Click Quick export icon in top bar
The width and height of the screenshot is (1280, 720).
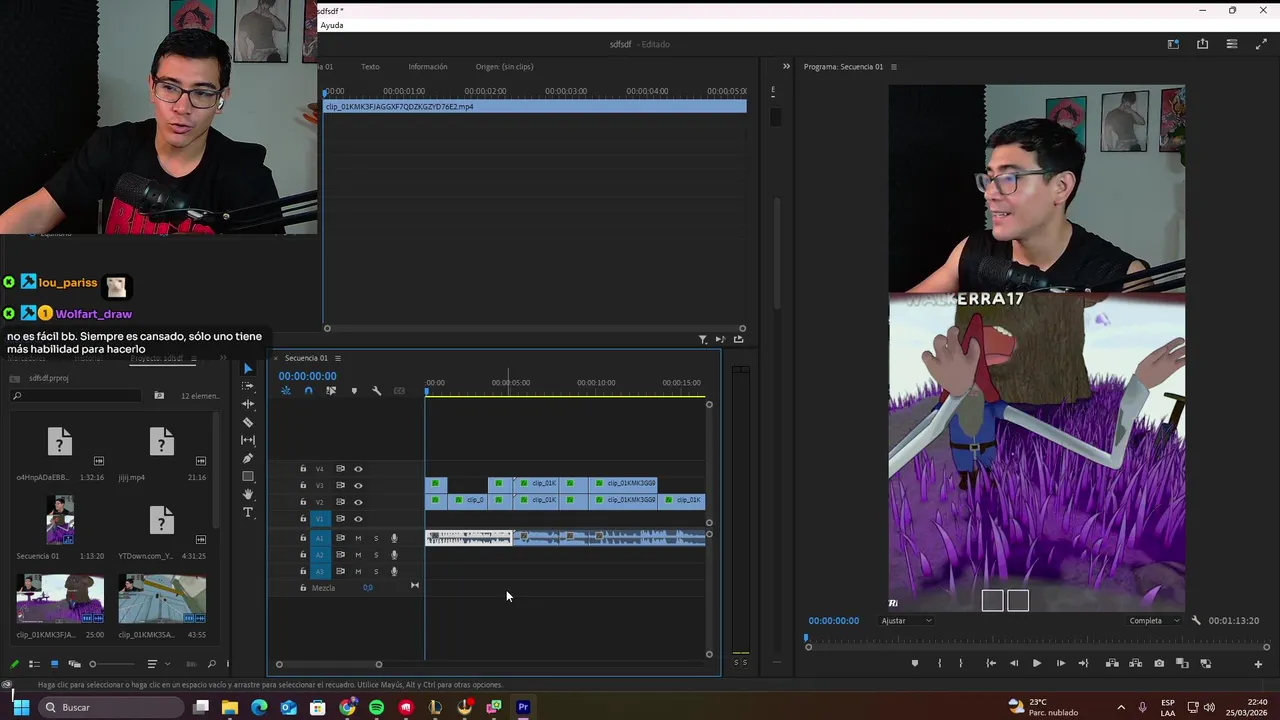[x=1202, y=44]
